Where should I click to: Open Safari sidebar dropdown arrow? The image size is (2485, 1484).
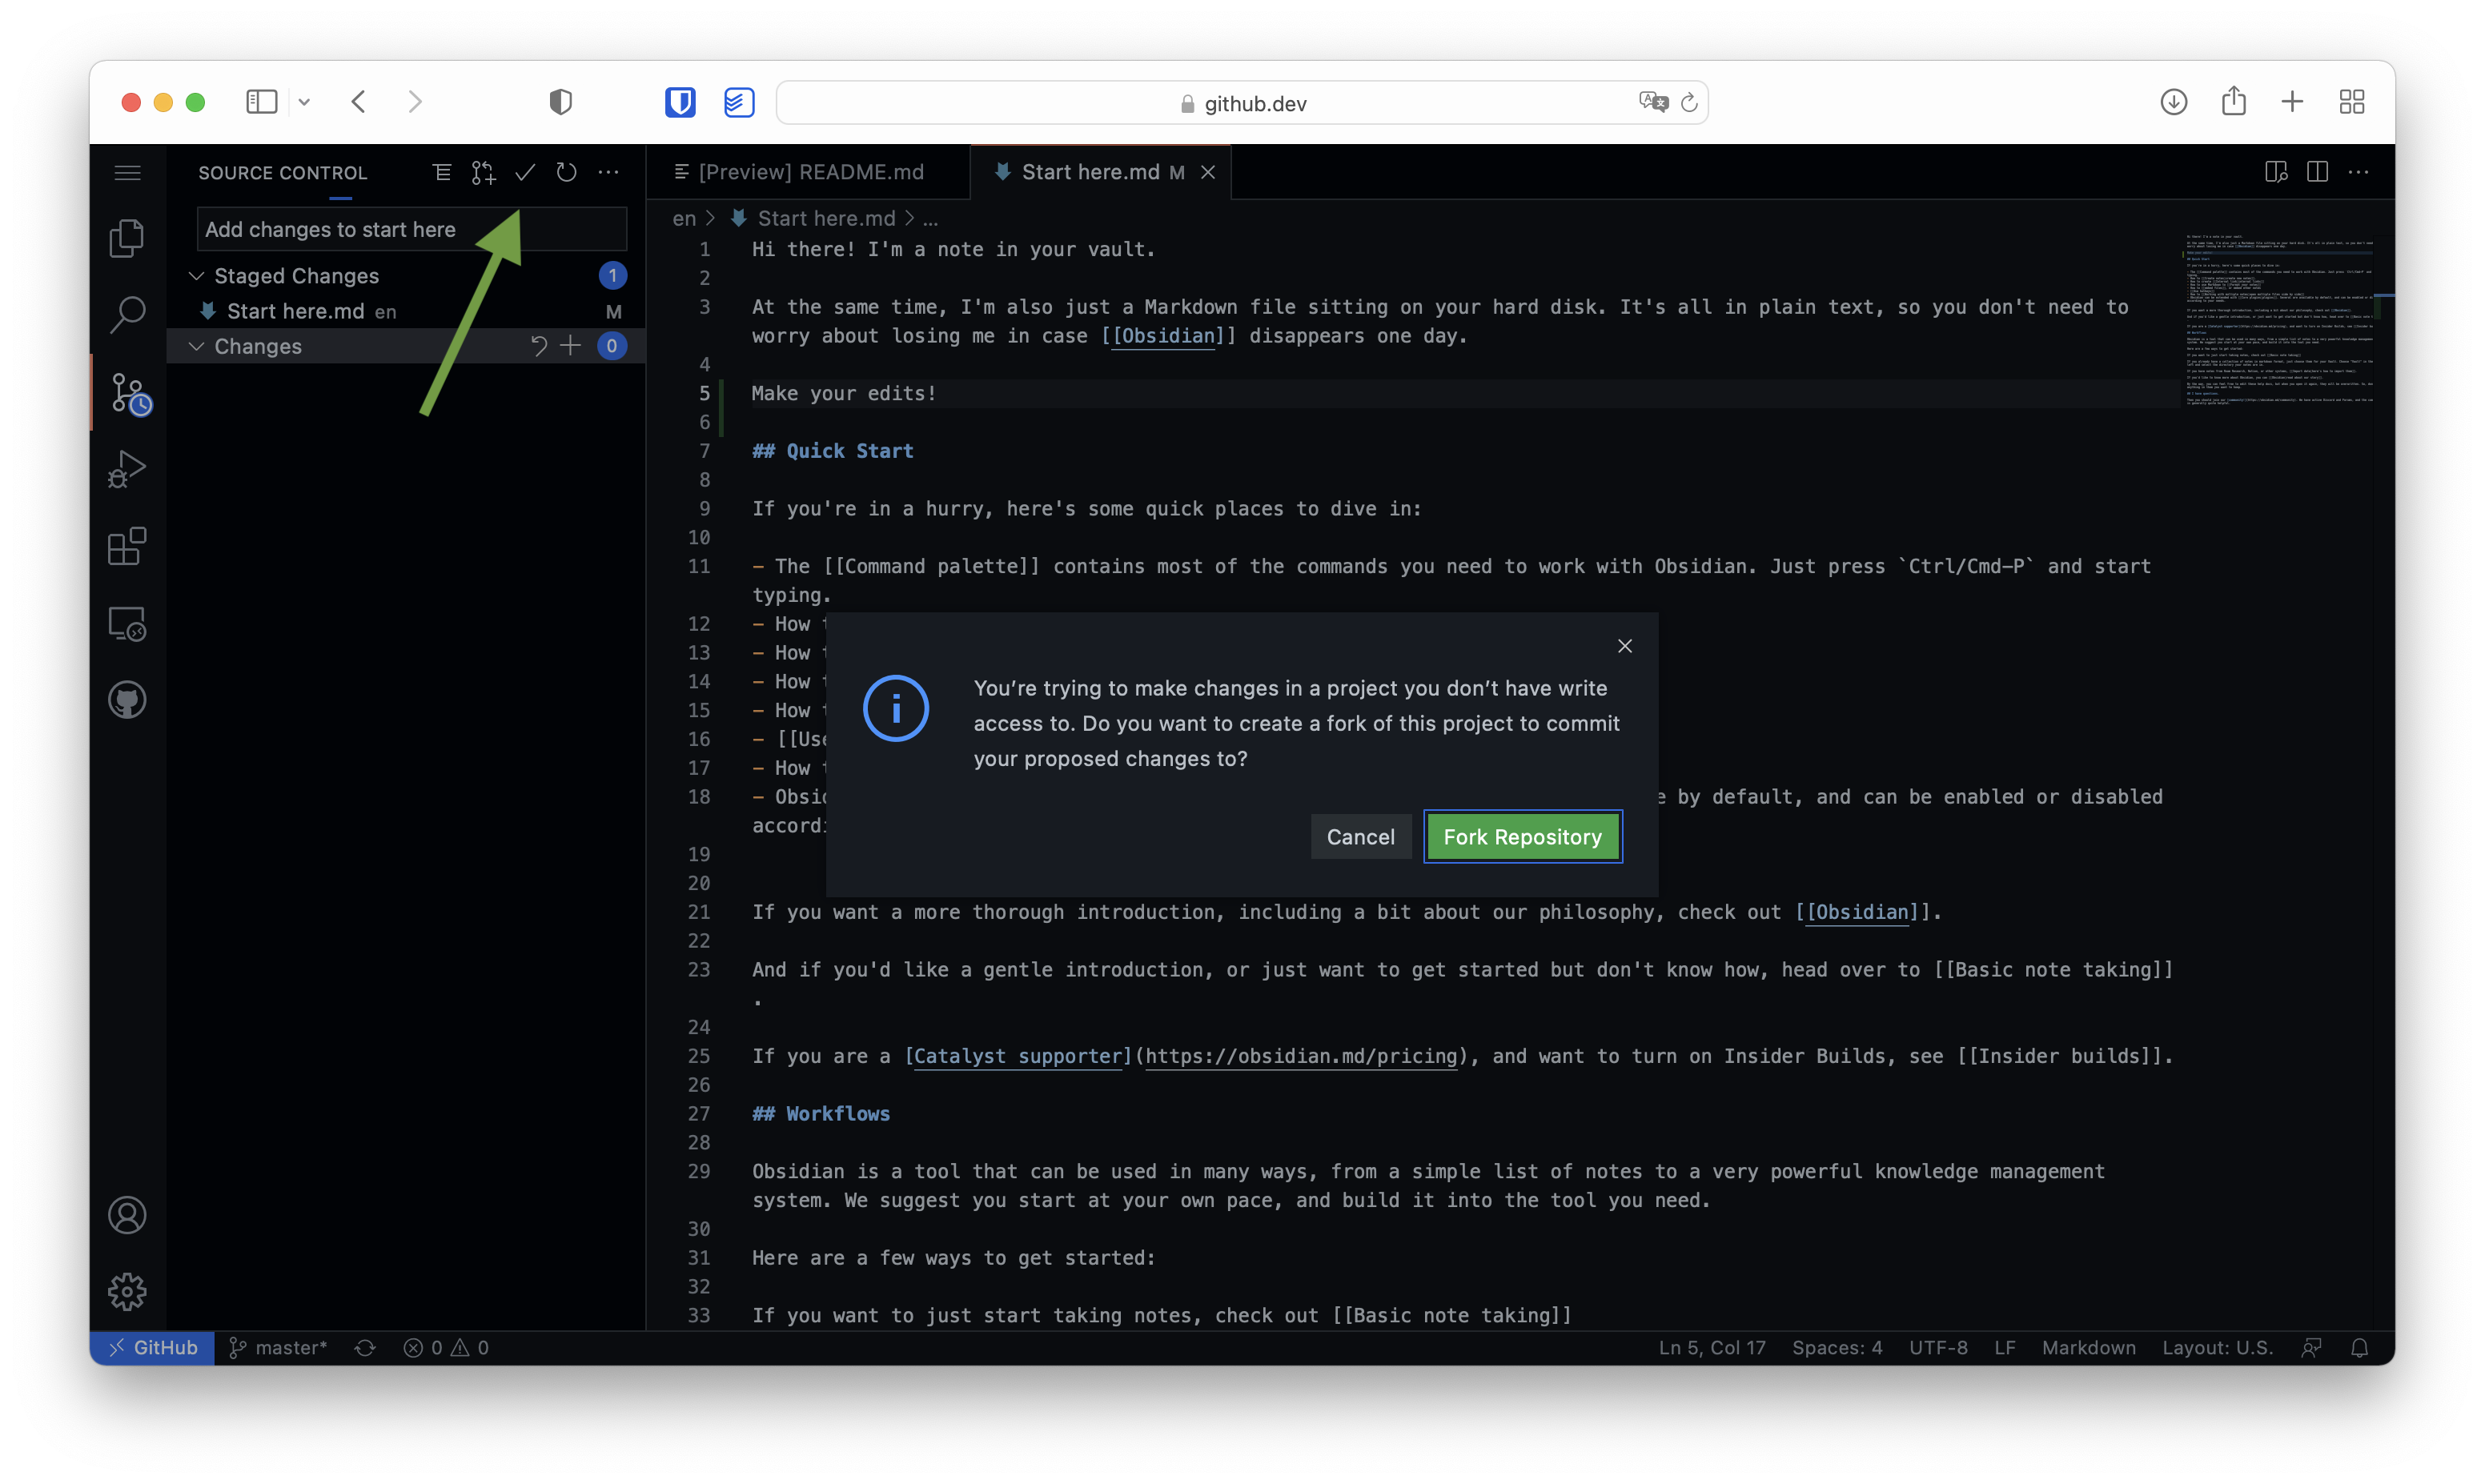pyautogui.click(x=304, y=102)
